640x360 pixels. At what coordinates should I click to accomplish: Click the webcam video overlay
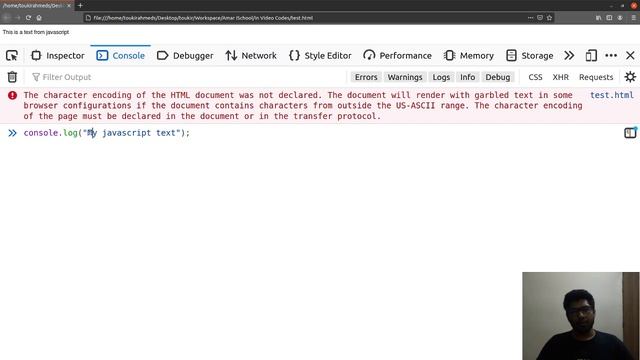(581, 316)
